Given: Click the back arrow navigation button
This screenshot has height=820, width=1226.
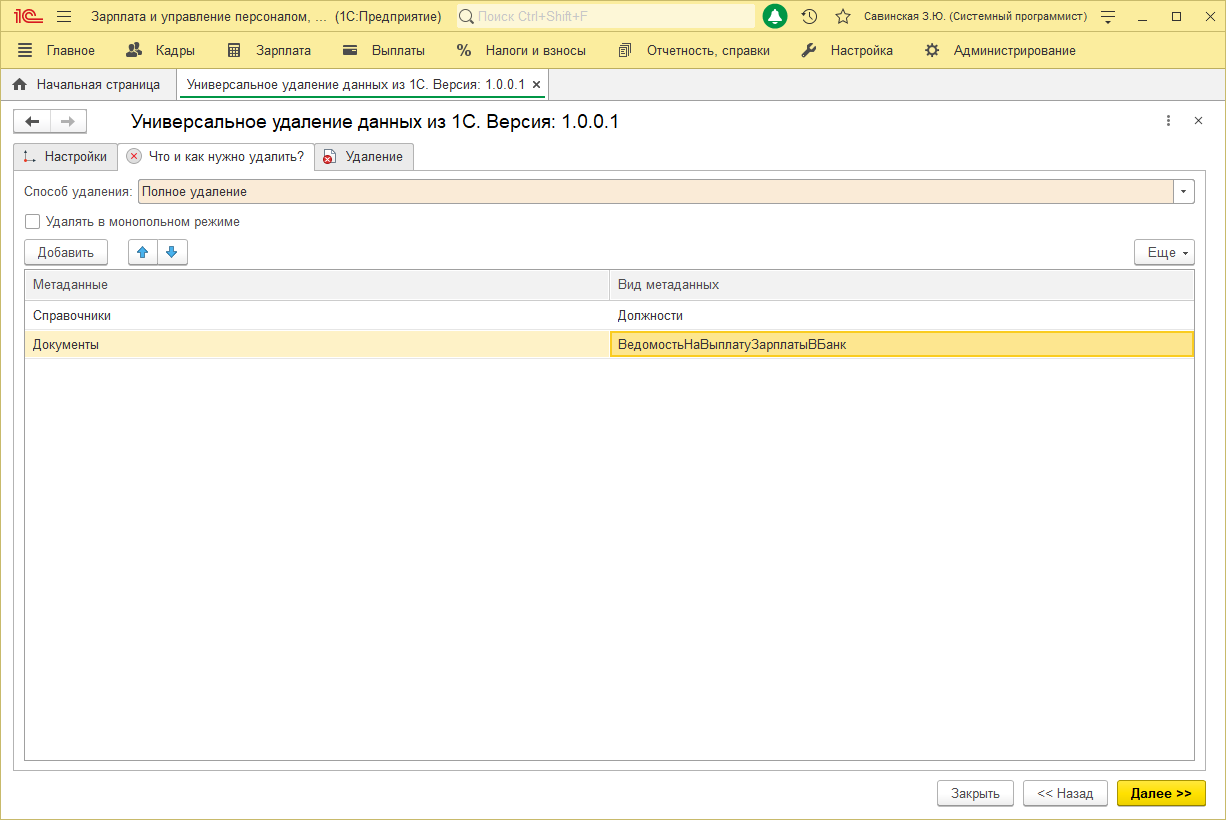Looking at the screenshot, I should click(x=32, y=122).
